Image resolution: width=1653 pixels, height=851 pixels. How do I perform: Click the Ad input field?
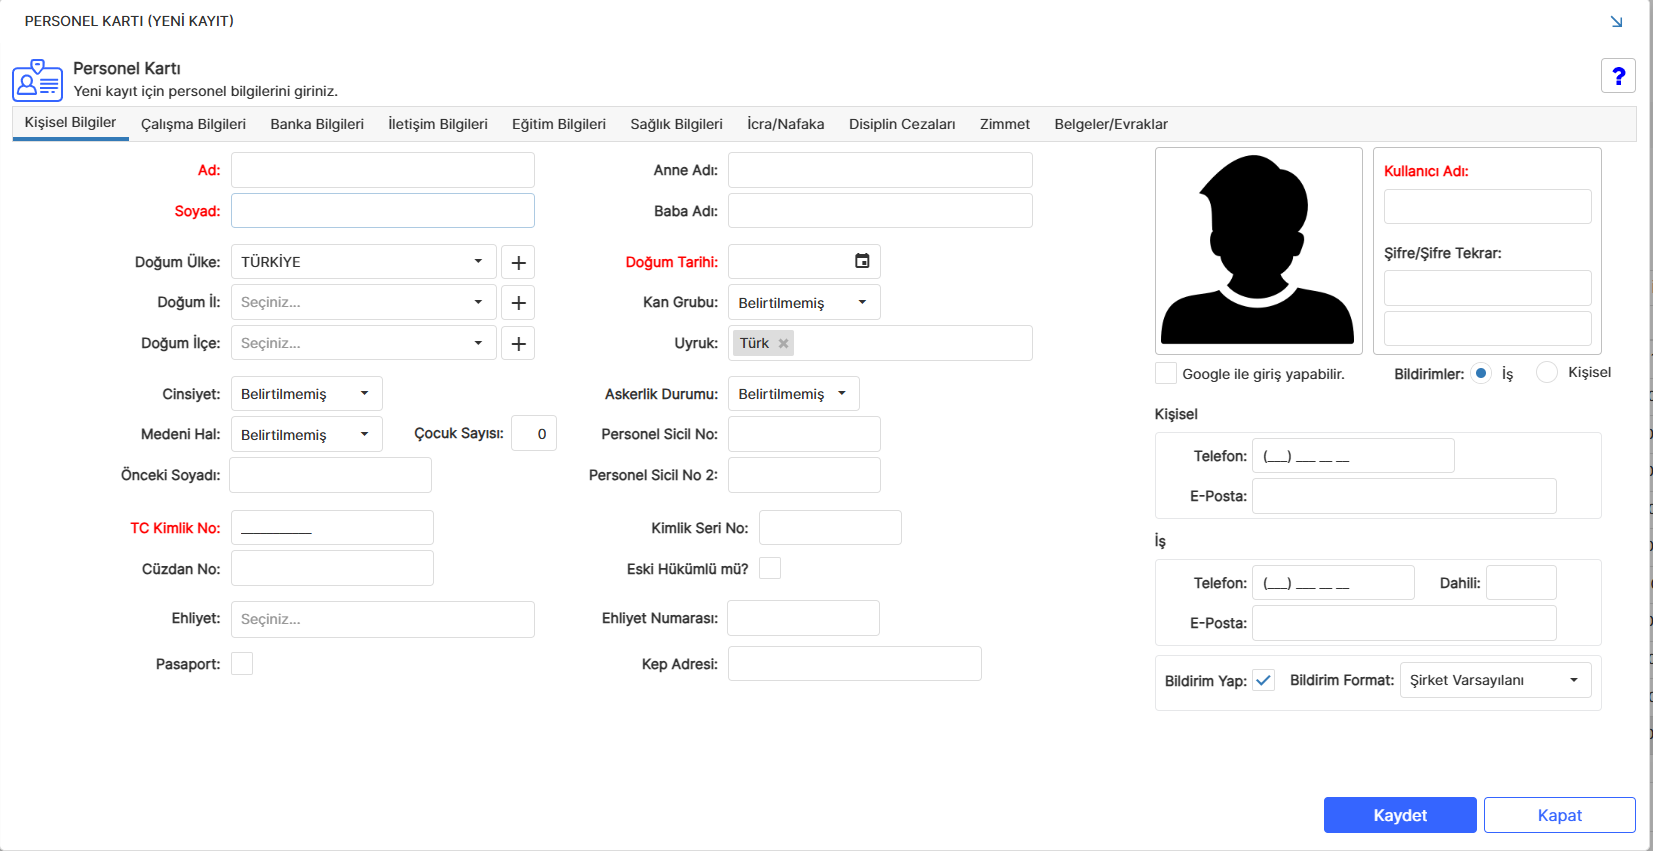[x=383, y=170]
